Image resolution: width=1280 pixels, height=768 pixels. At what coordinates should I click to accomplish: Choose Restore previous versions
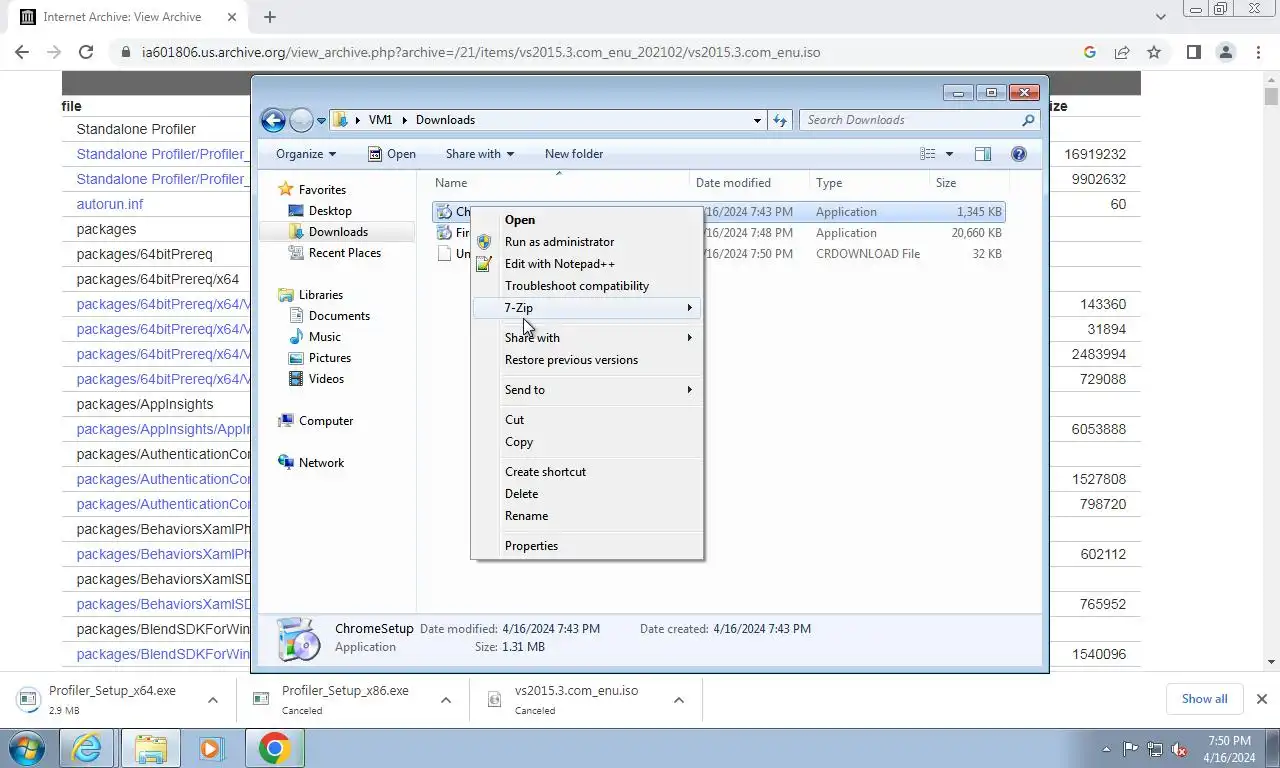(587, 360)
